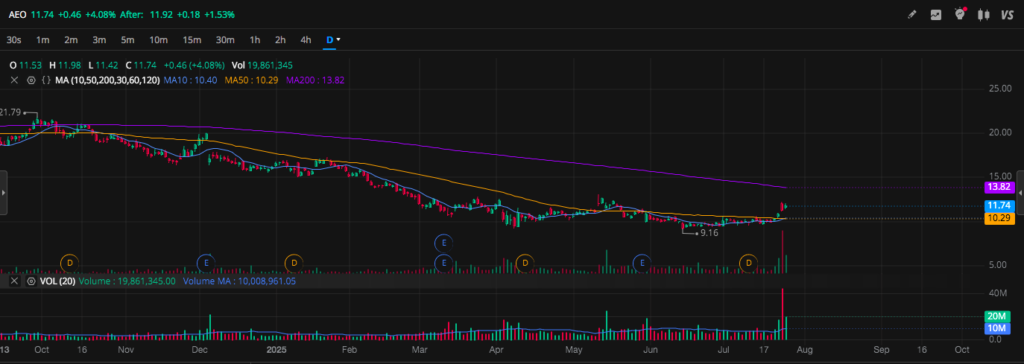Click the Volume MA : 10,008,961.05 text
The height and width of the screenshot is (364, 1024).
click(x=239, y=281)
